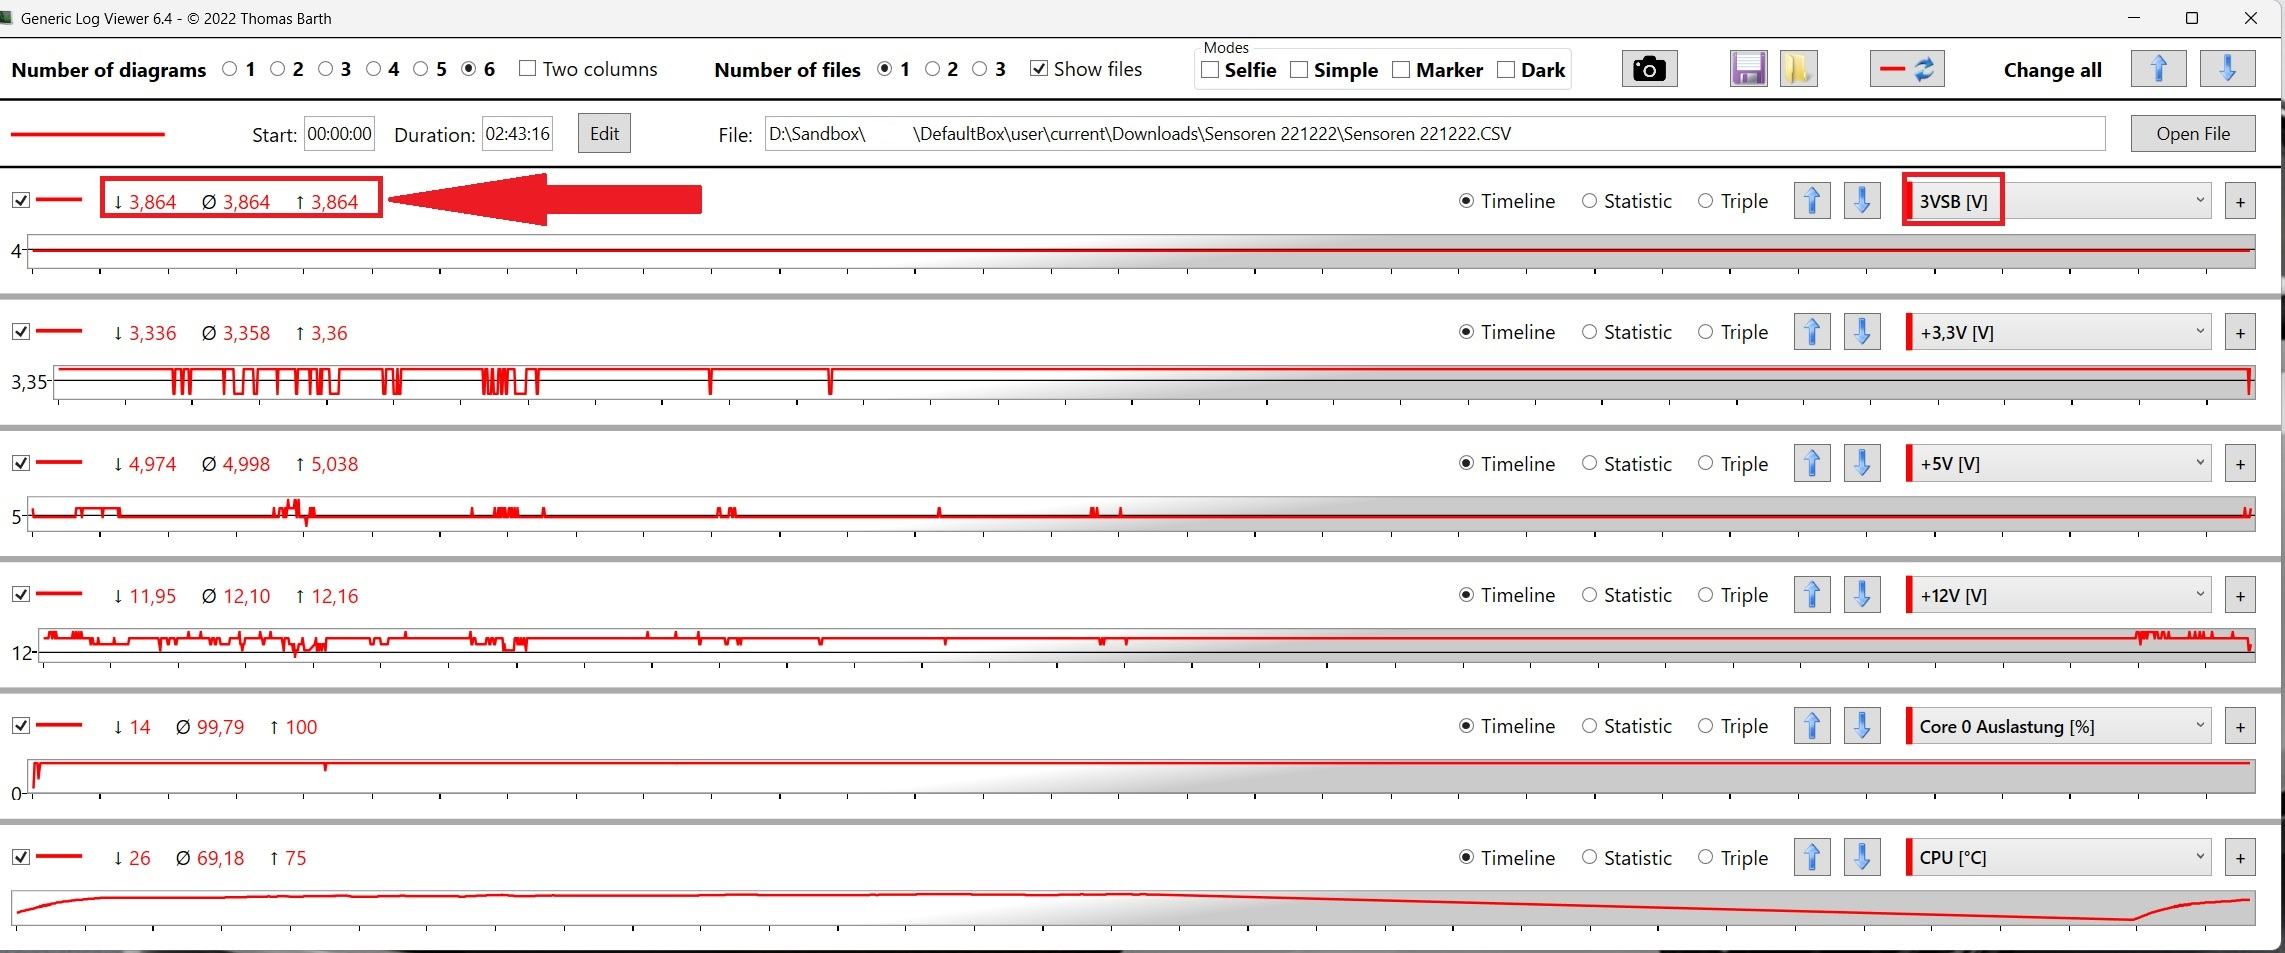Click the +12V timeline graph

pos(1146,645)
